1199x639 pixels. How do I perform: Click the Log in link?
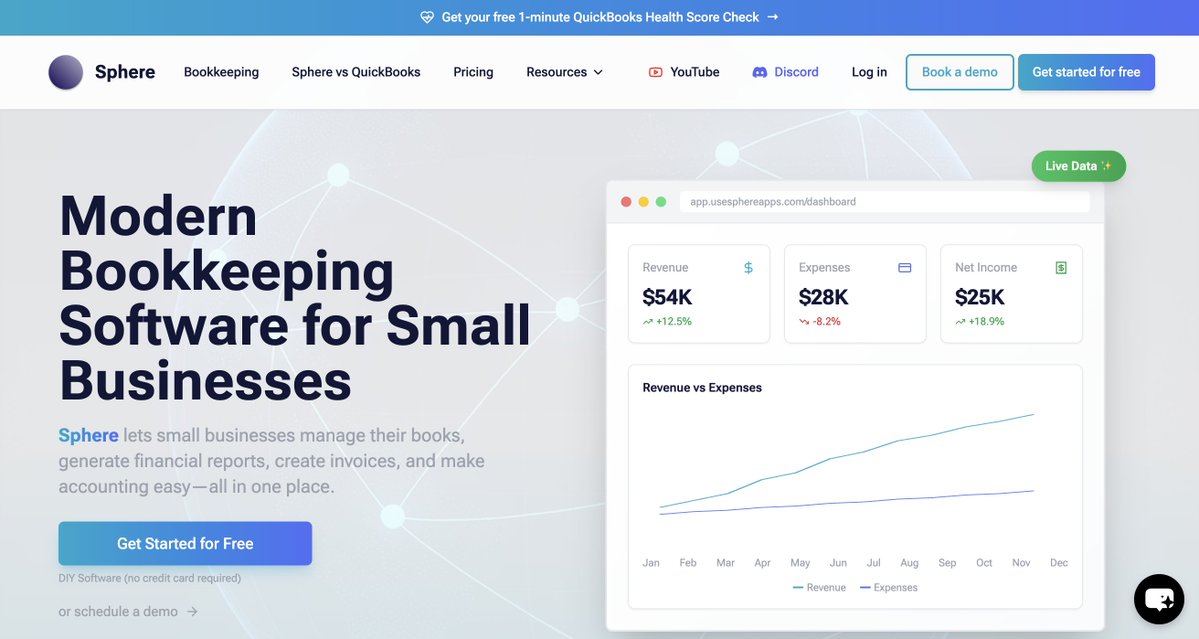point(869,72)
